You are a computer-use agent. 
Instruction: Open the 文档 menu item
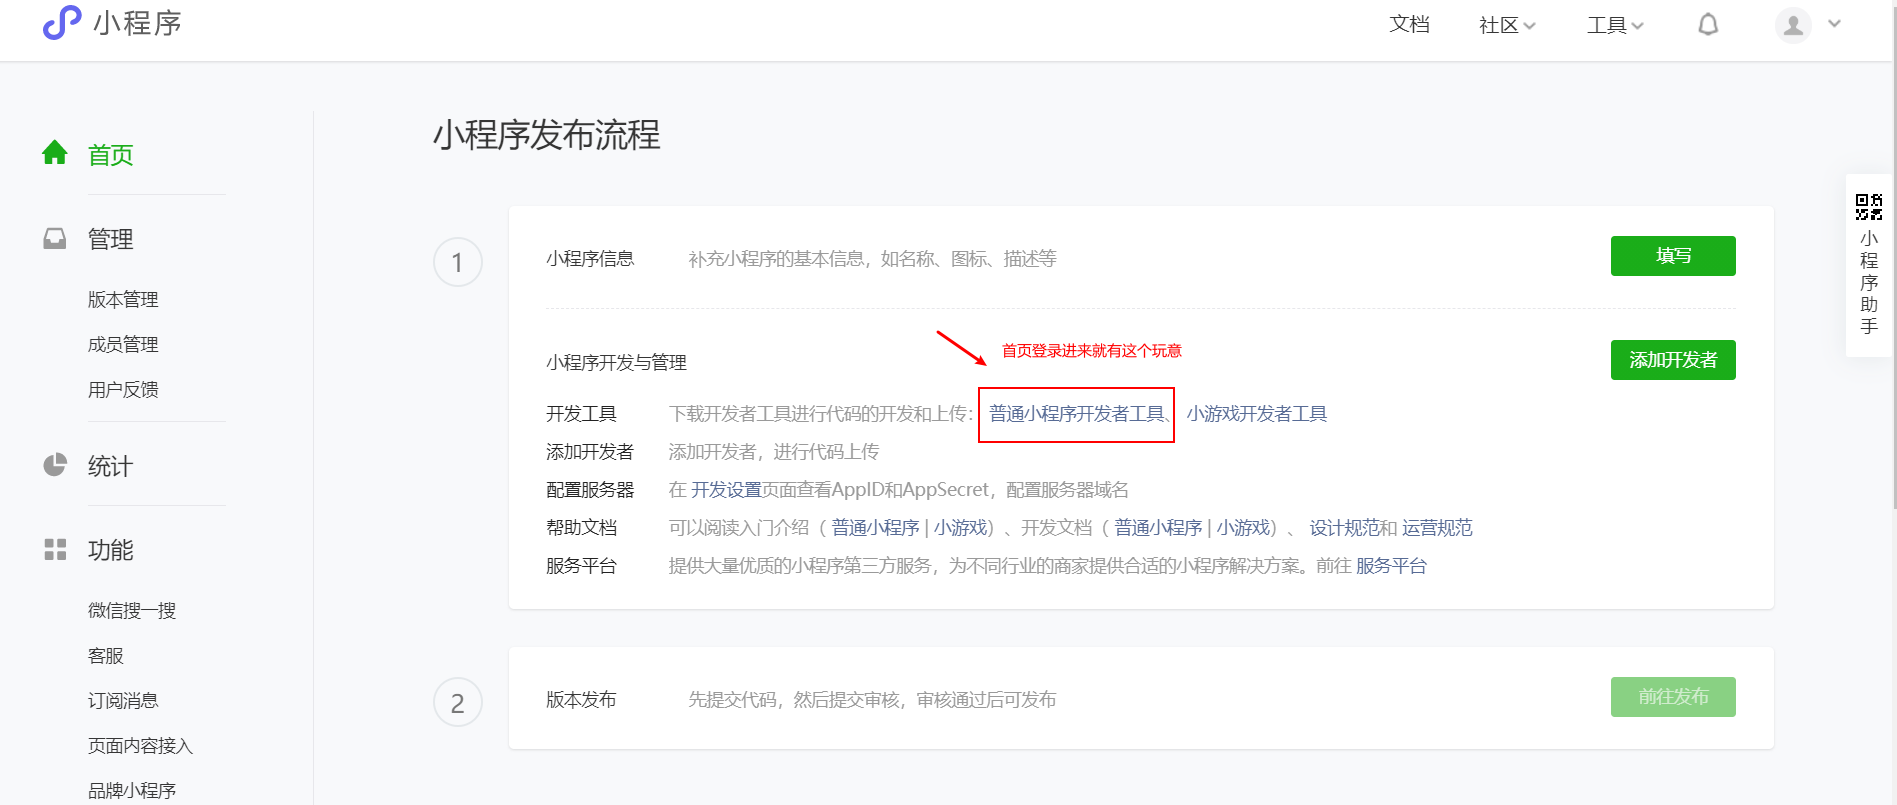click(1409, 24)
